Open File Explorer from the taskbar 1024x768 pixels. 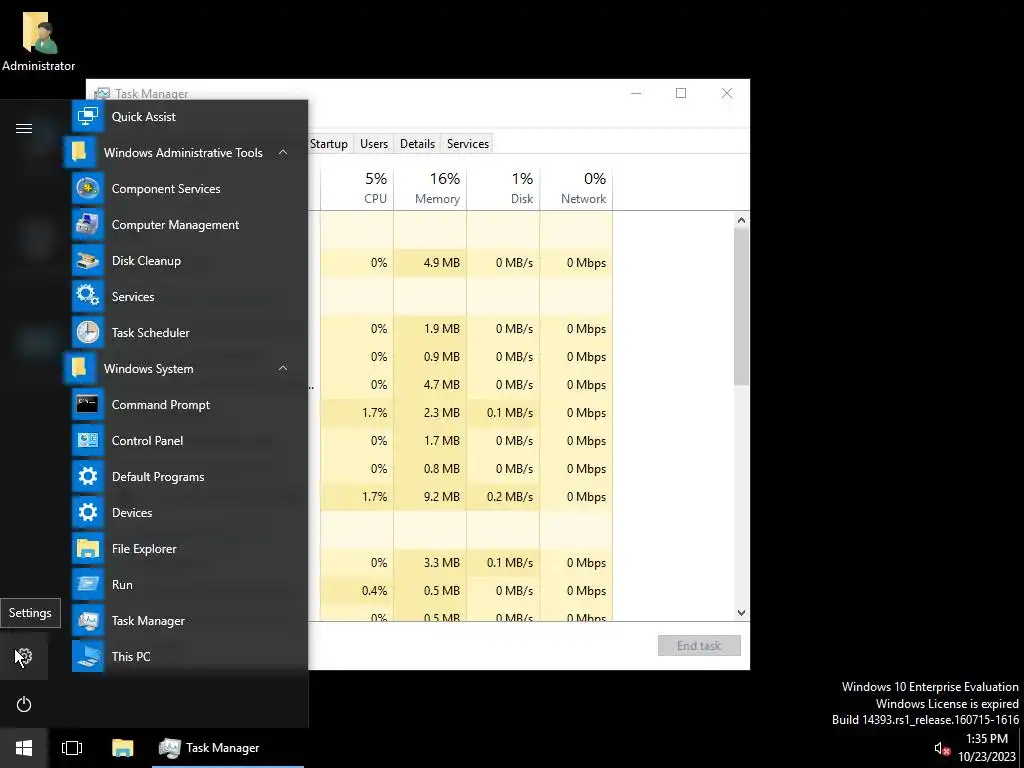(122, 748)
